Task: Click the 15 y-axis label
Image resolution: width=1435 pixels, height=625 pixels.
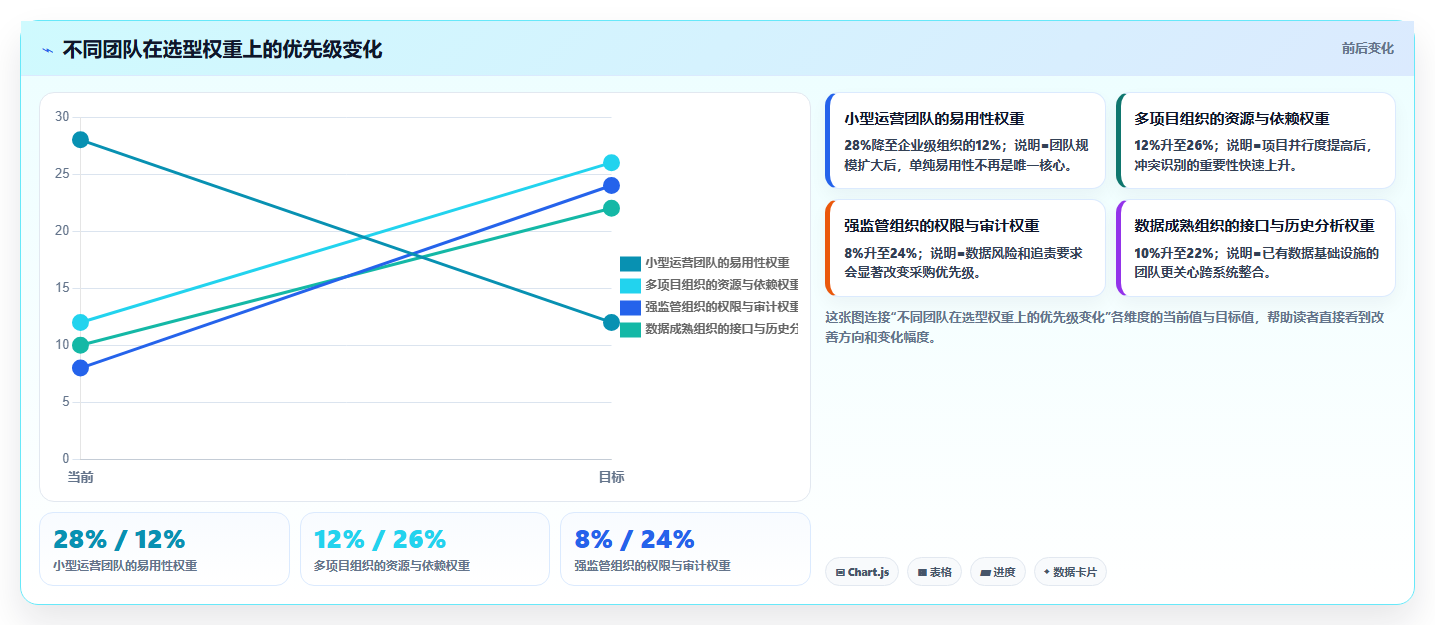Action: tap(62, 288)
